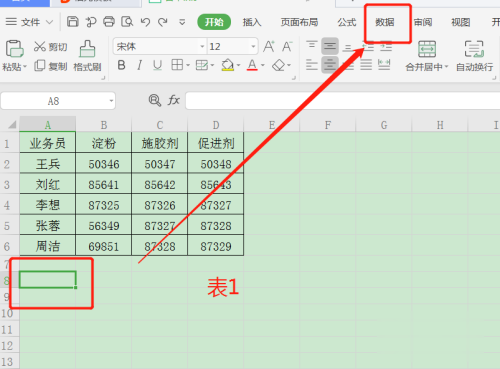Open the Name Box dropdown arrow
The width and height of the screenshot is (500, 369).
coord(111,101)
